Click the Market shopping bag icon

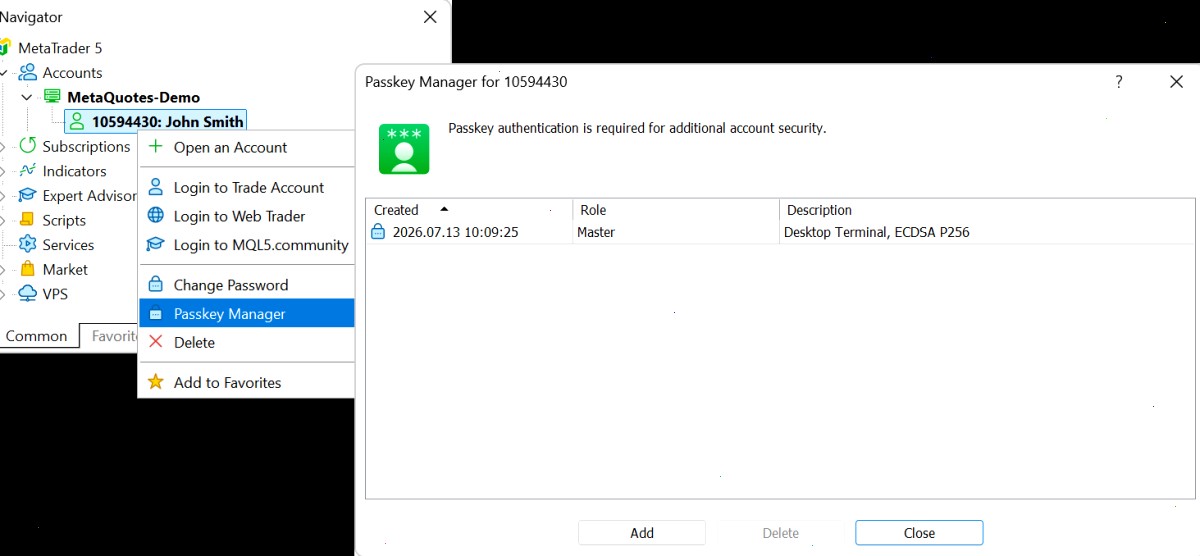click(x=28, y=269)
